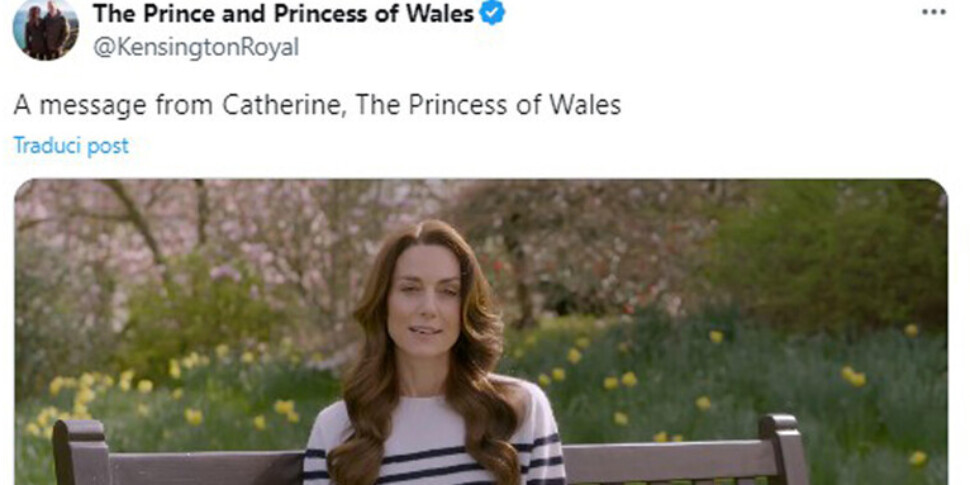Click the word "message" in the post text

93,106
